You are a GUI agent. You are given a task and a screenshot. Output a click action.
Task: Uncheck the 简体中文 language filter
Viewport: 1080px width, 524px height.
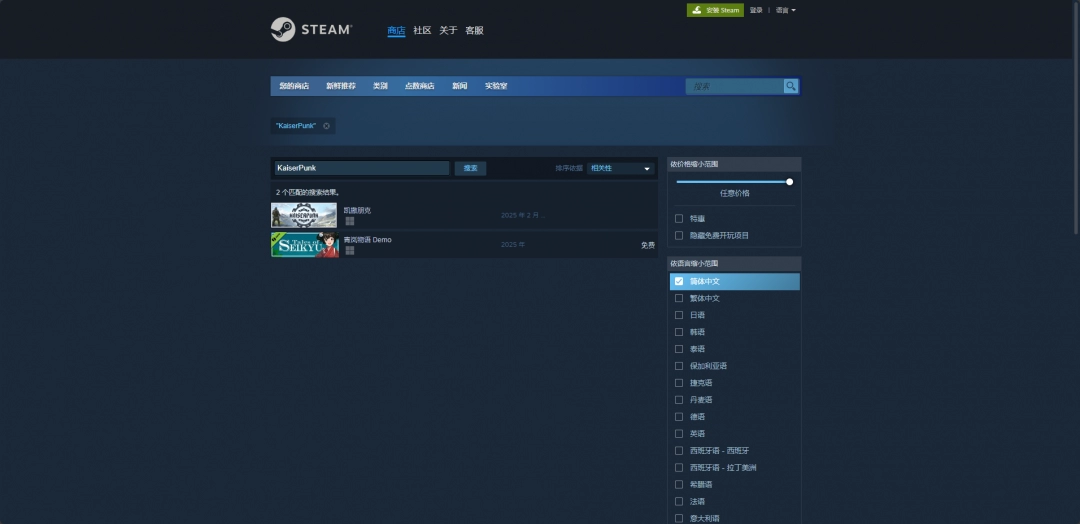click(x=679, y=281)
